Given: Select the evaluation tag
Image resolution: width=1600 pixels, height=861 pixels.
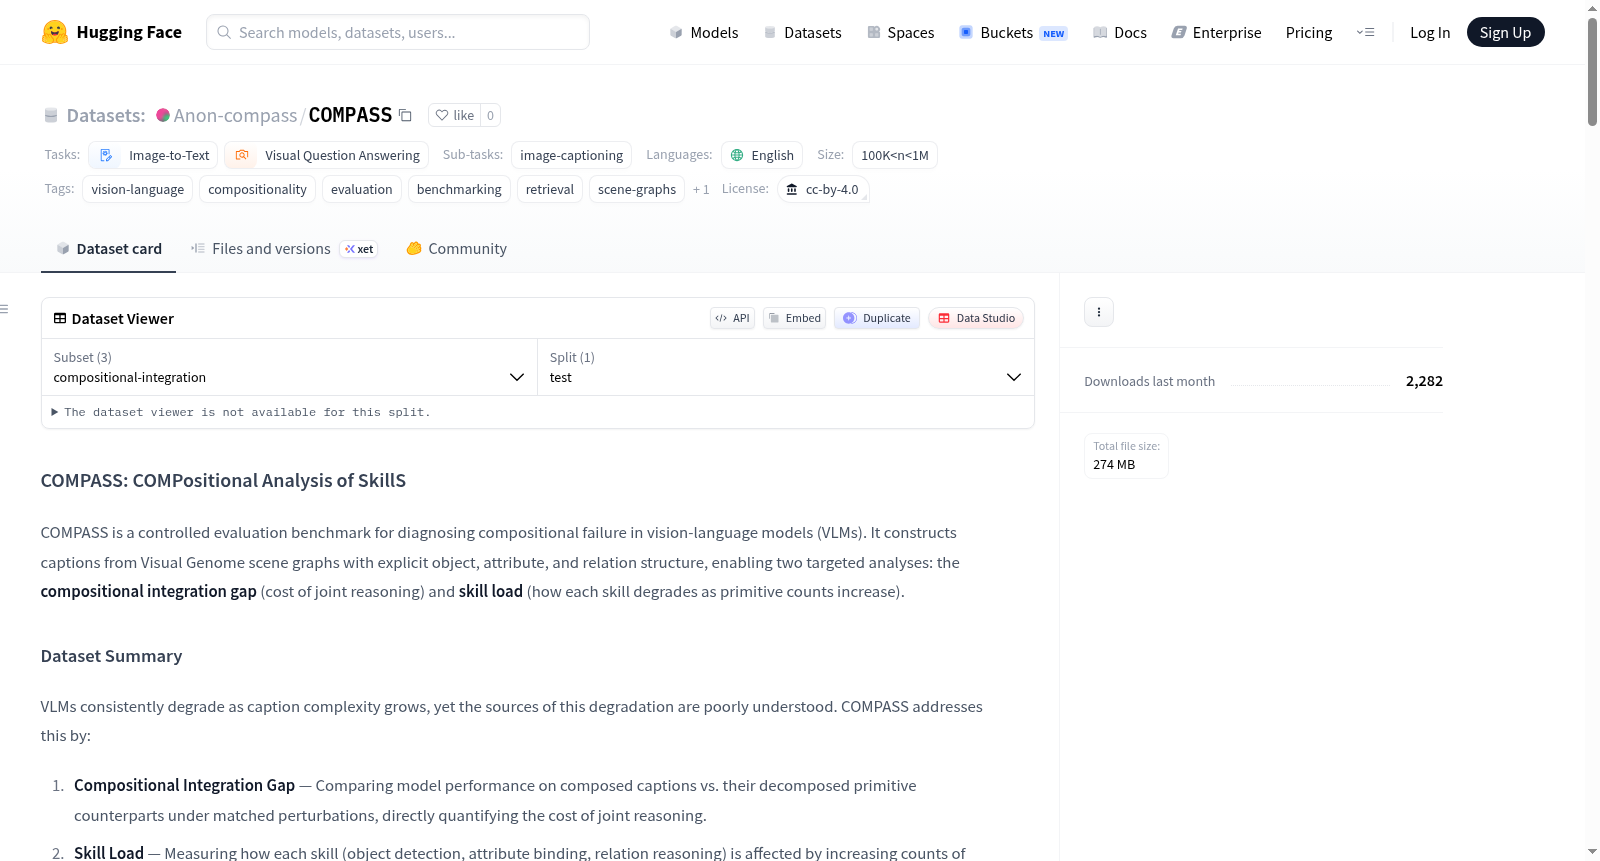Looking at the screenshot, I should (362, 189).
